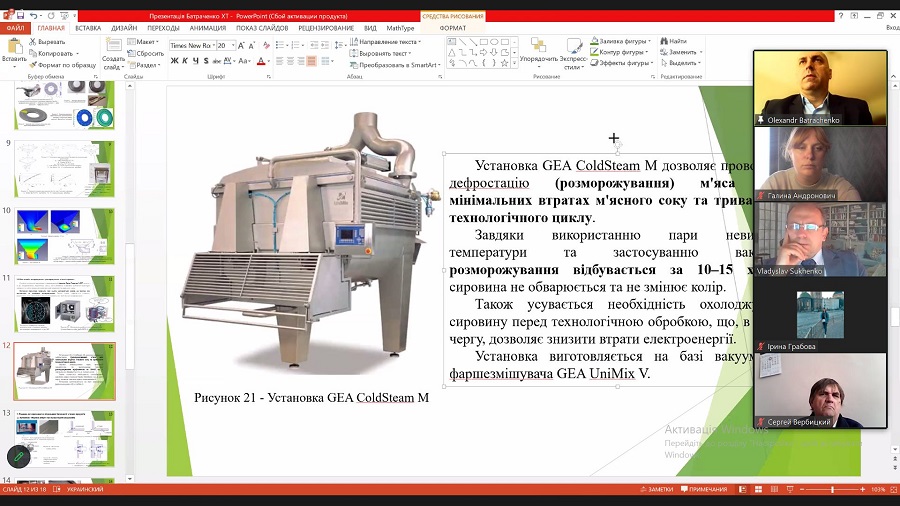The image size is (900, 506).
Task: Select oval shape in shapes gallery
Action: point(494,42)
